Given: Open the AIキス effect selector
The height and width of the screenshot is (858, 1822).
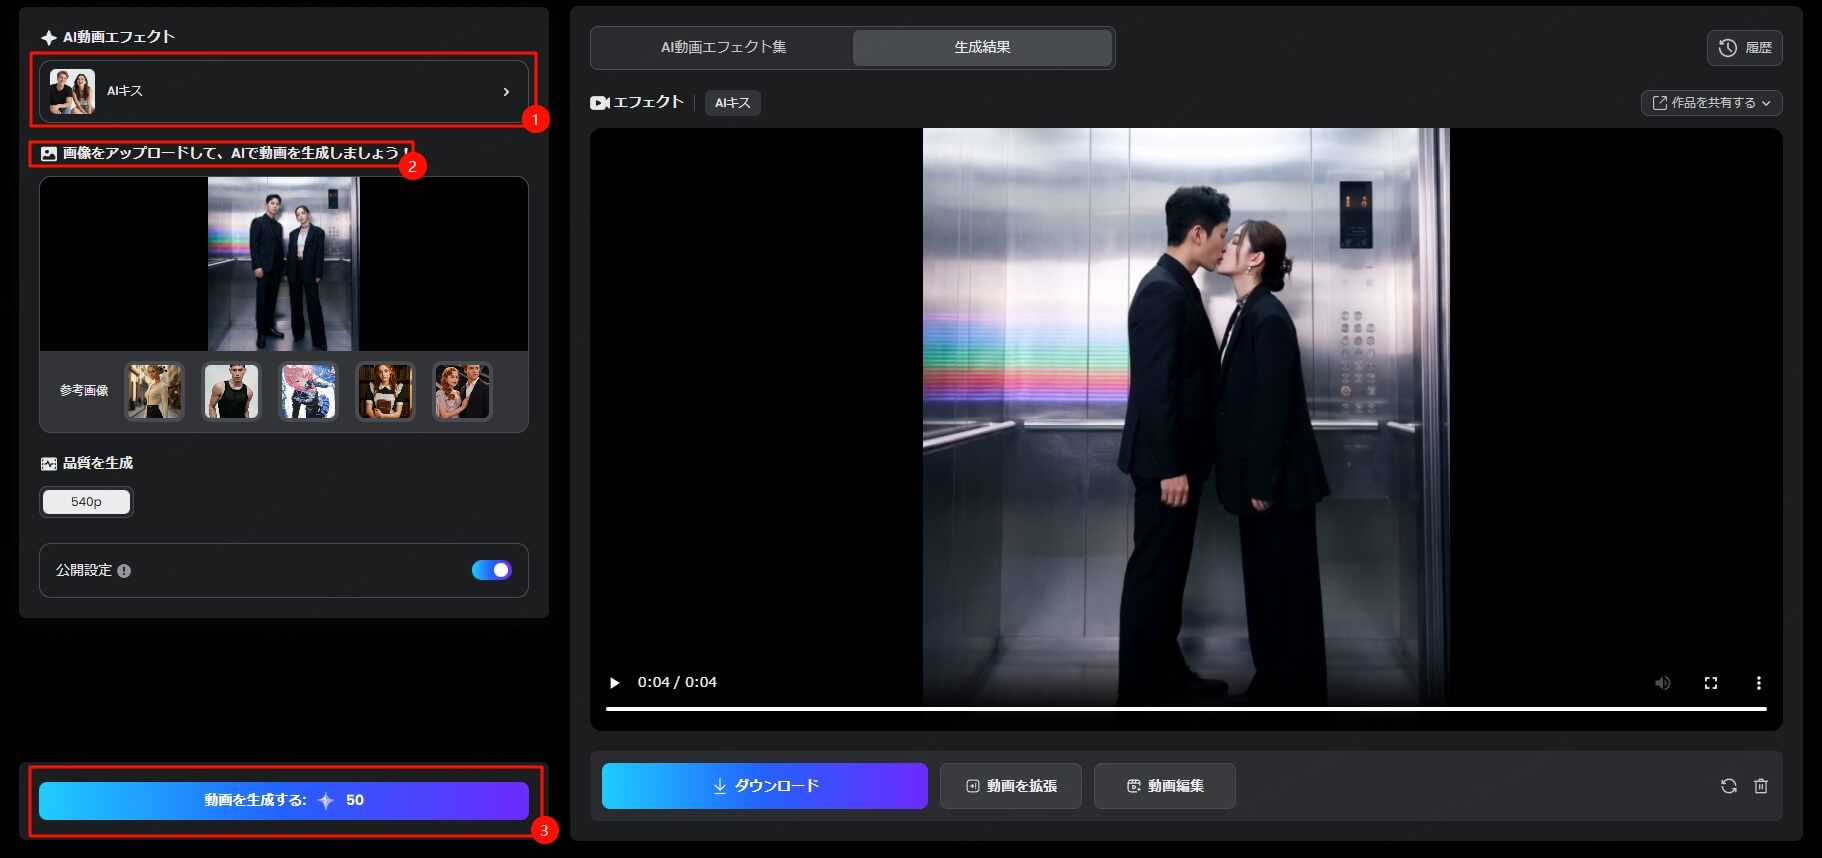Looking at the screenshot, I should (283, 91).
